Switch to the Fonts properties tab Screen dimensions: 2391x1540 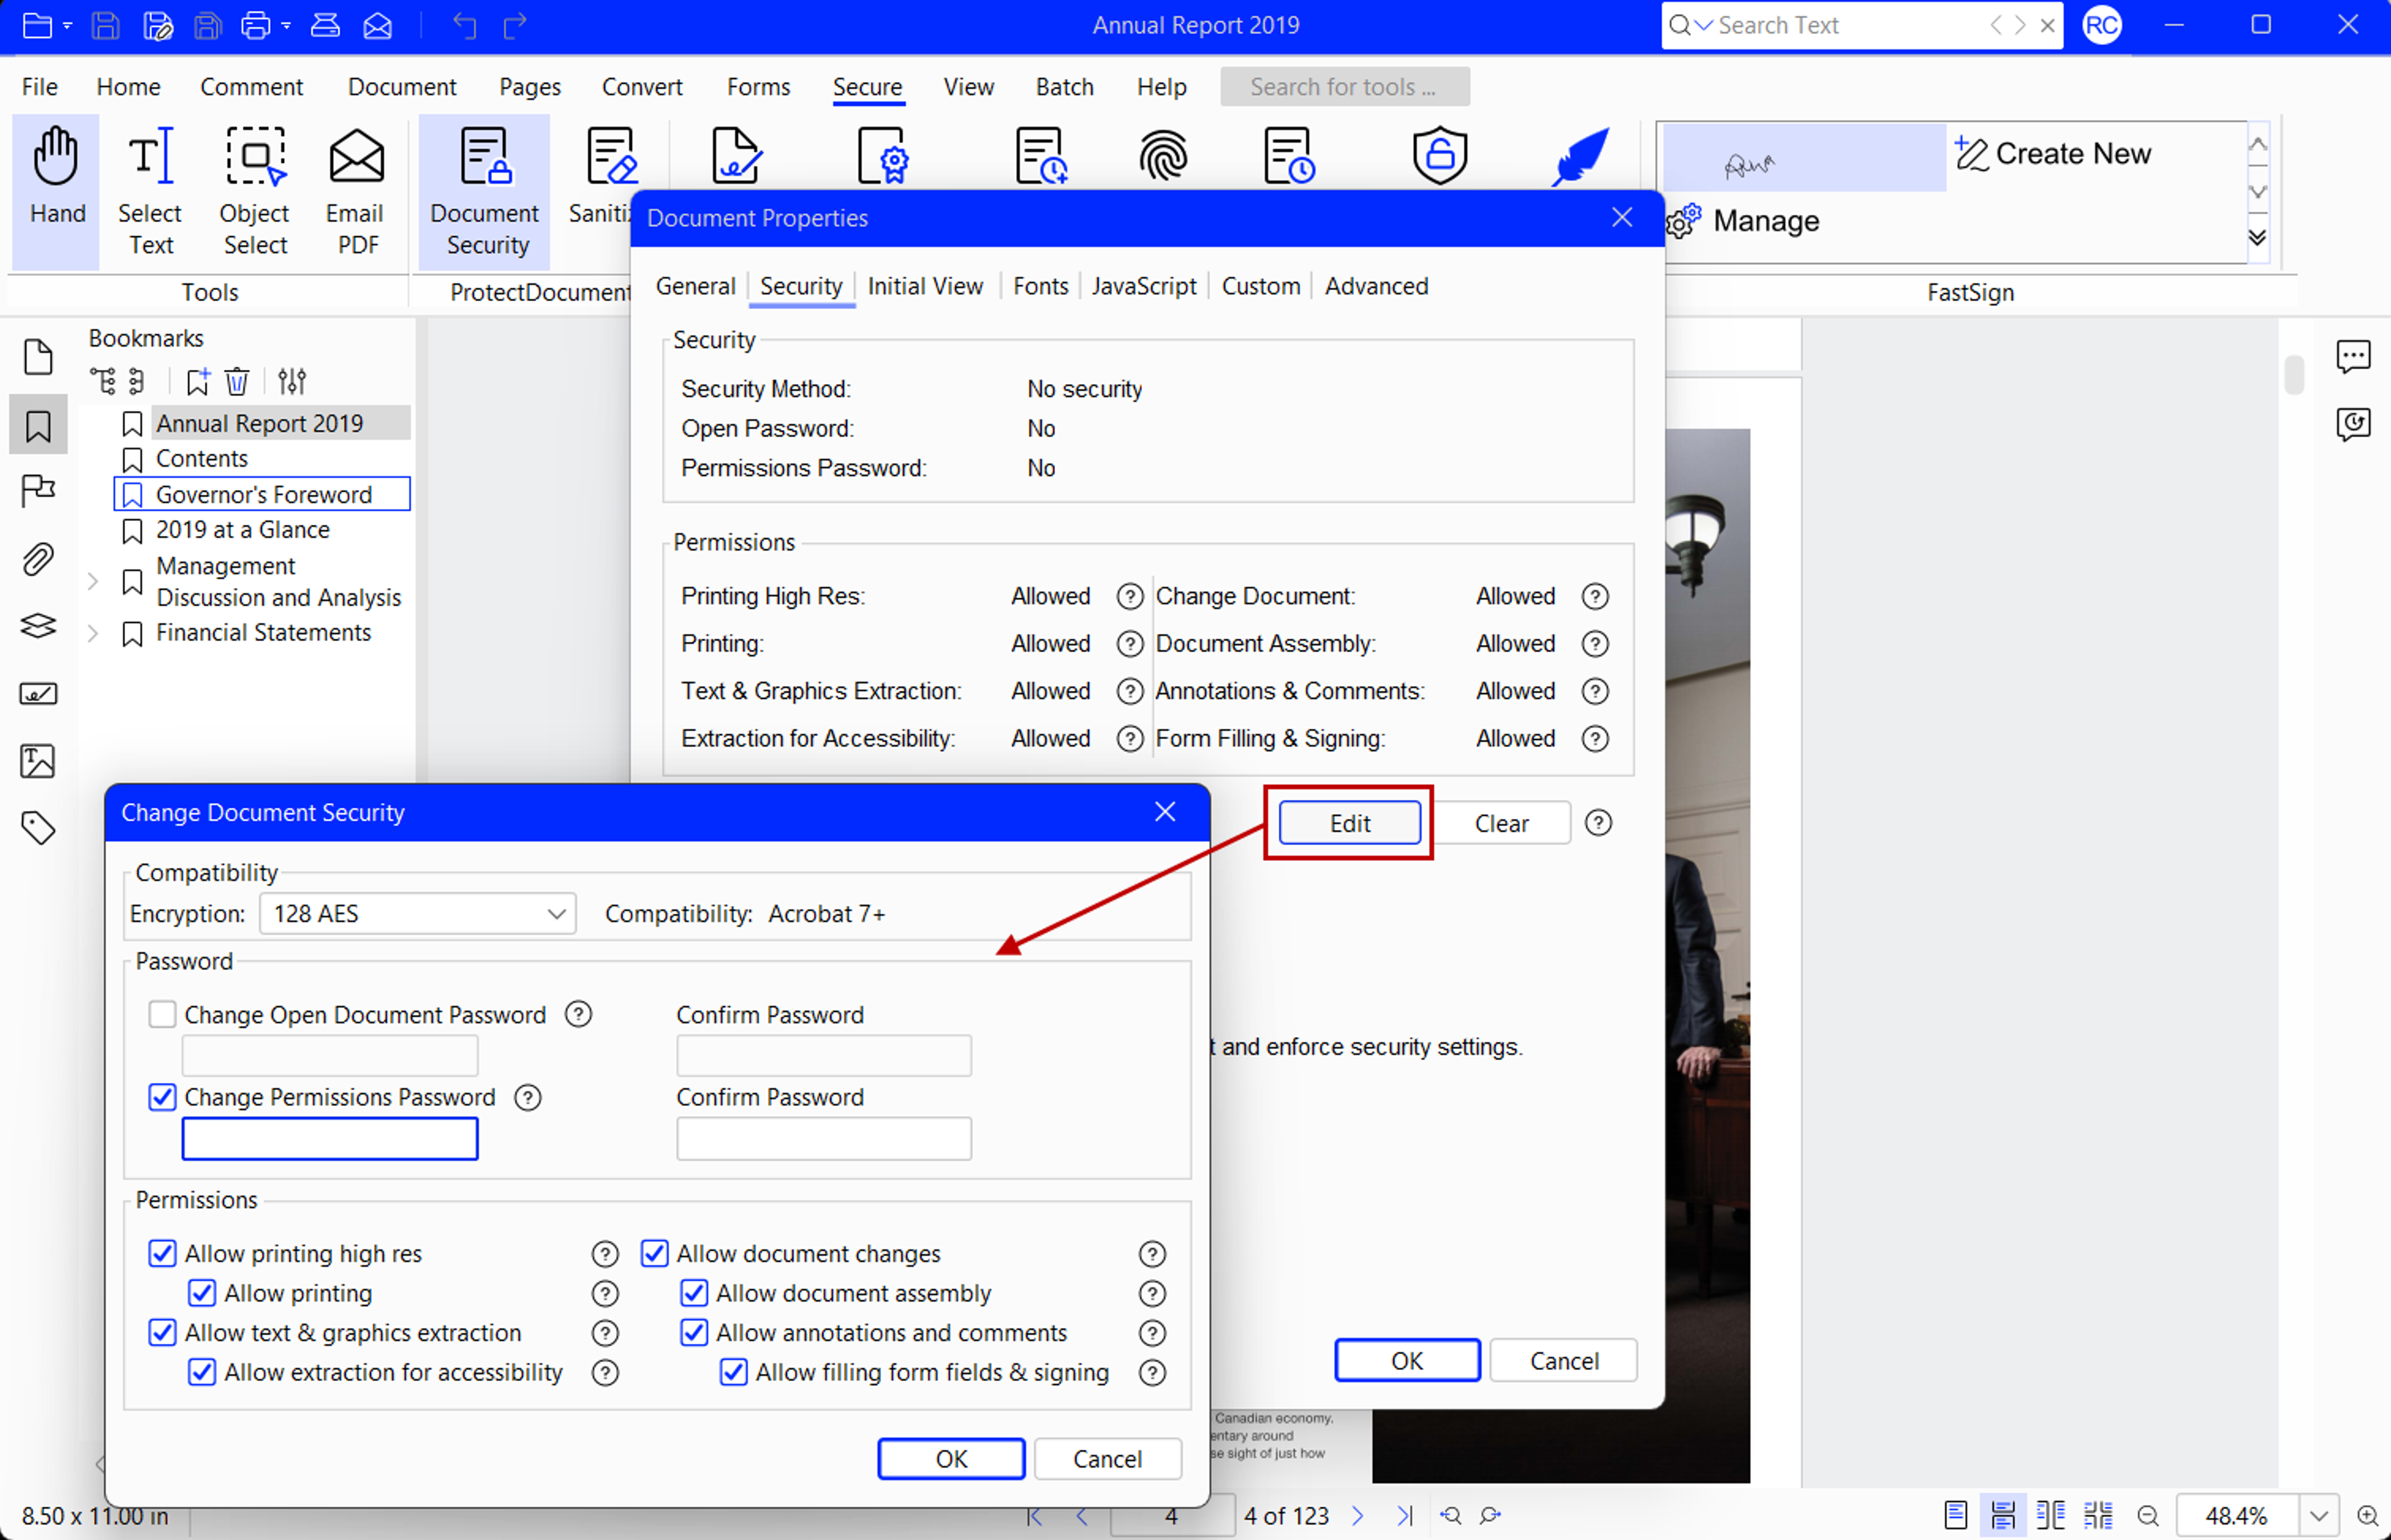(x=1040, y=286)
